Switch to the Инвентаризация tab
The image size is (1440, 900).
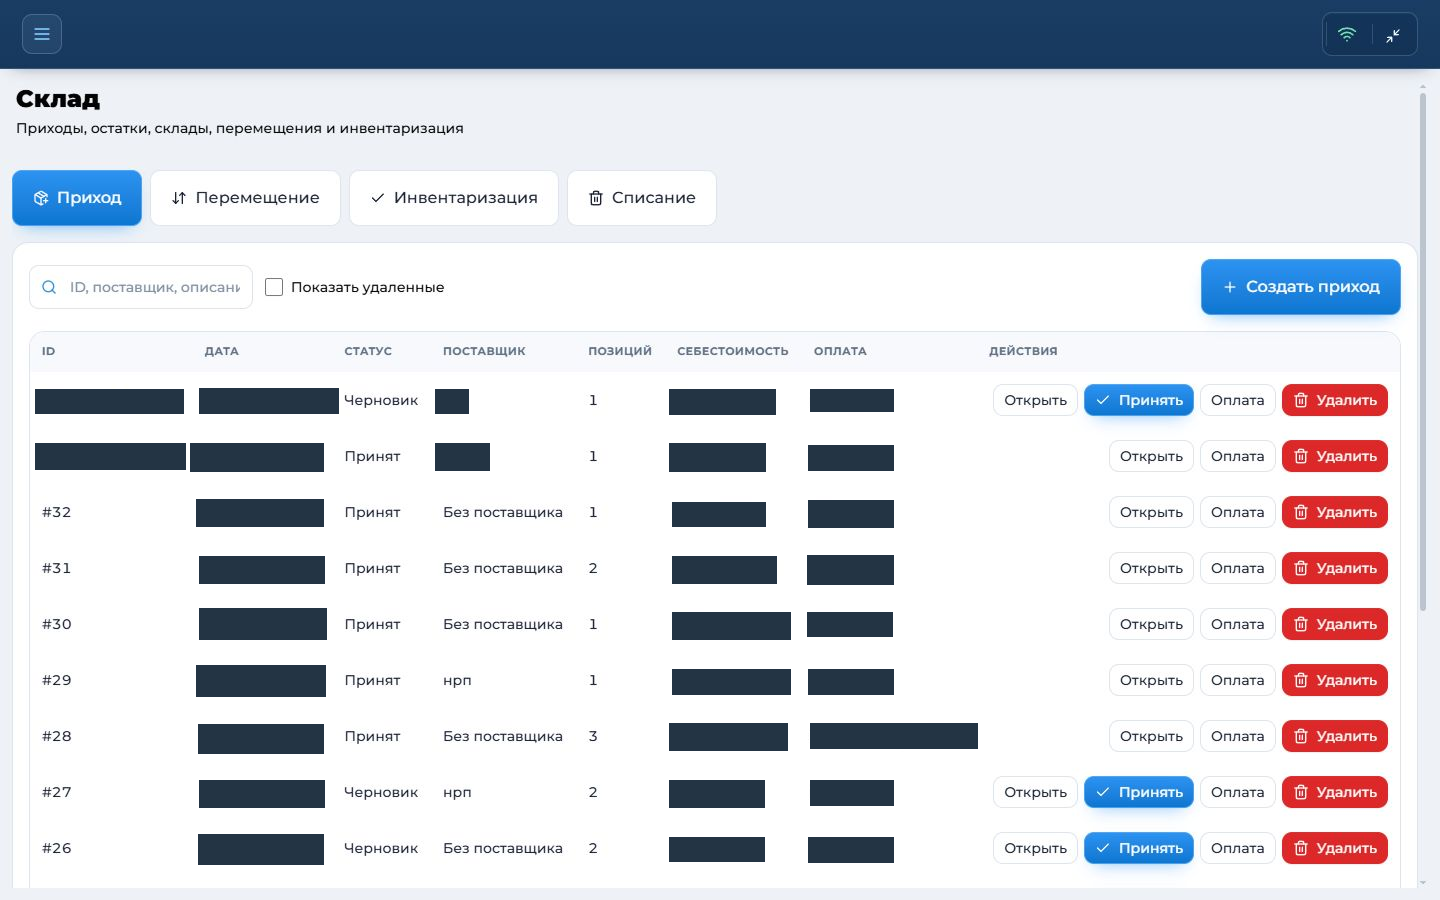pos(454,198)
